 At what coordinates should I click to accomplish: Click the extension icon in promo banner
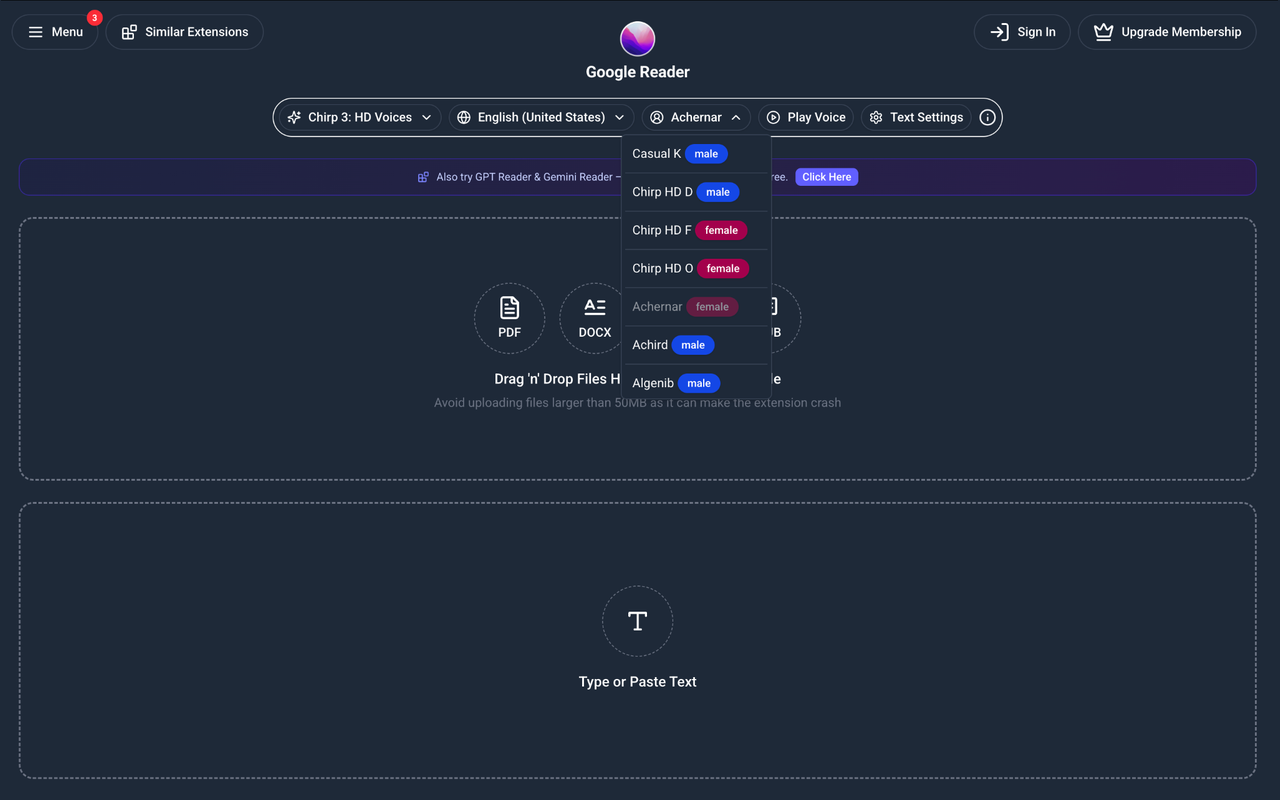coord(423,177)
